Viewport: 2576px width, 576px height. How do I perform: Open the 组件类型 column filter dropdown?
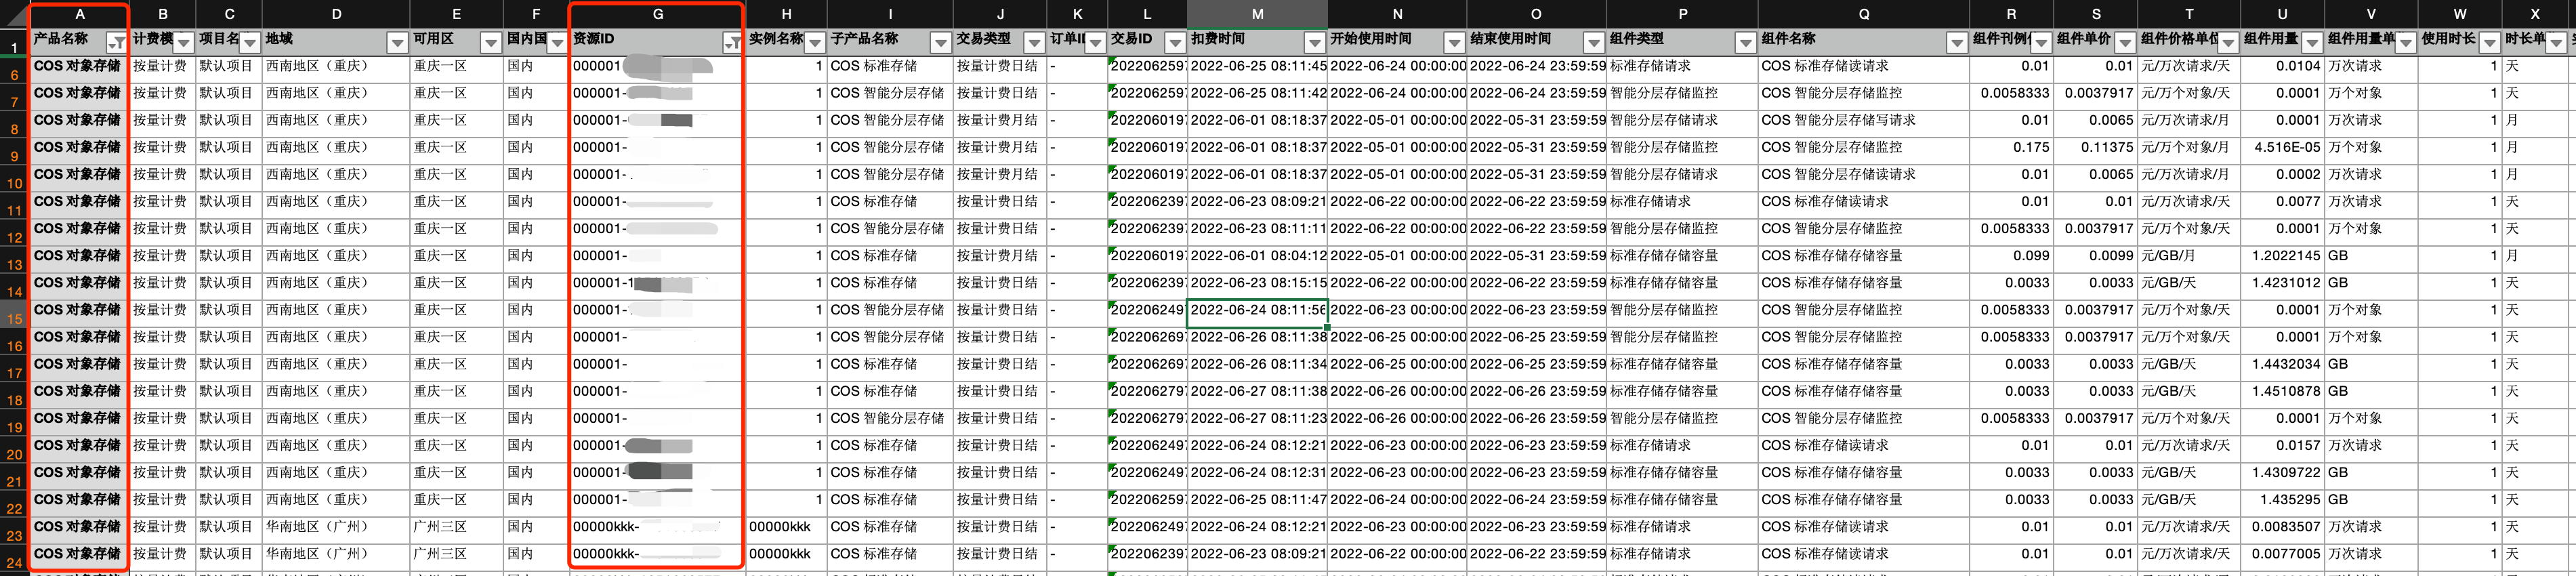[1746, 42]
